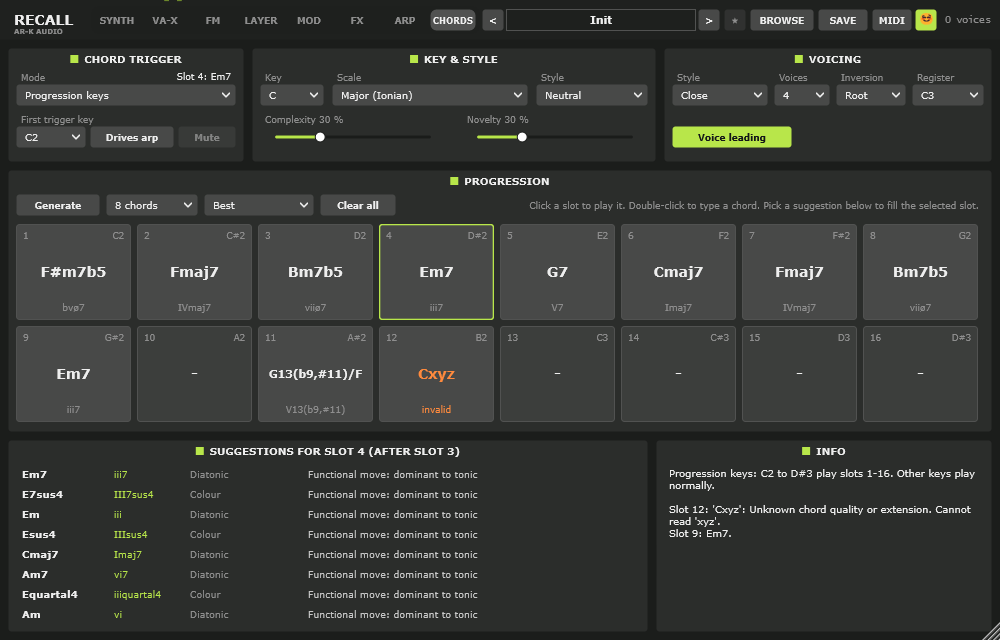Image resolution: width=1000 pixels, height=640 pixels.
Task: Toggle the Voice leading button
Action: pos(732,137)
